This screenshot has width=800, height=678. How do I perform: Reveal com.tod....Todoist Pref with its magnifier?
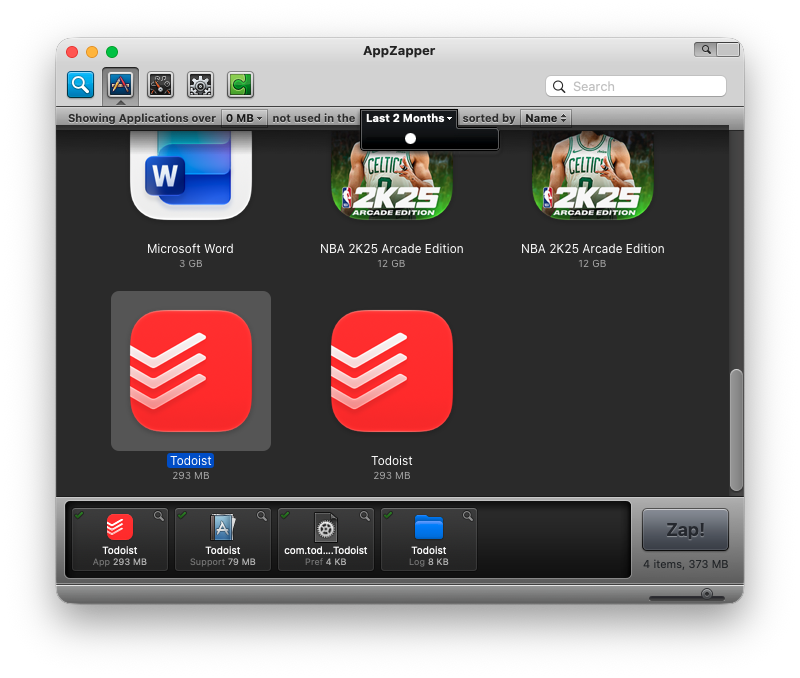pos(365,516)
